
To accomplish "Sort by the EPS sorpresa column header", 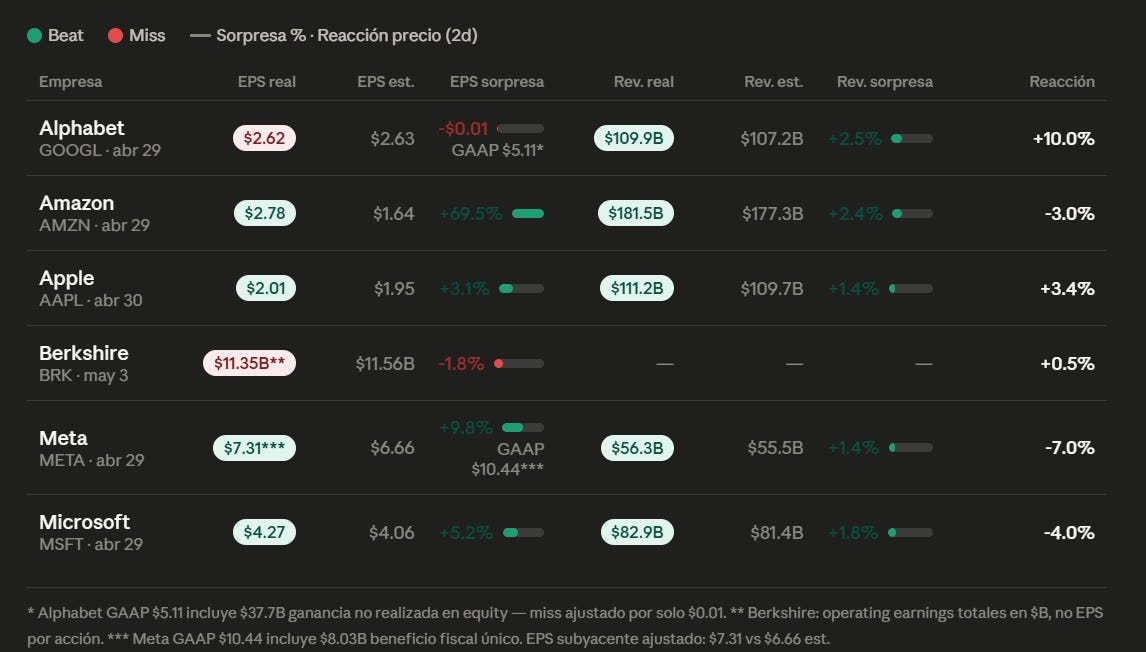I will pyautogui.click(x=497, y=82).
